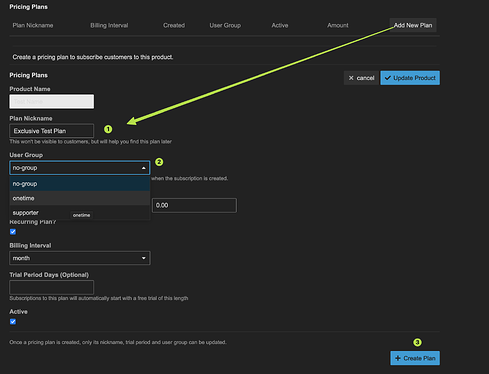Viewport: 489px width, 374px height.
Task: Click the 0.00 amount field
Action: tap(194, 205)
